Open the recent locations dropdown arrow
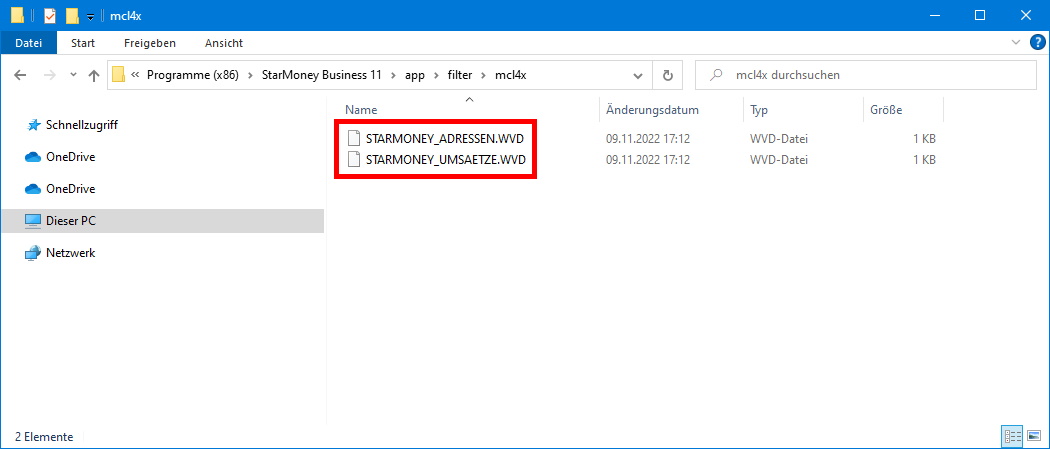 [73, 76]
